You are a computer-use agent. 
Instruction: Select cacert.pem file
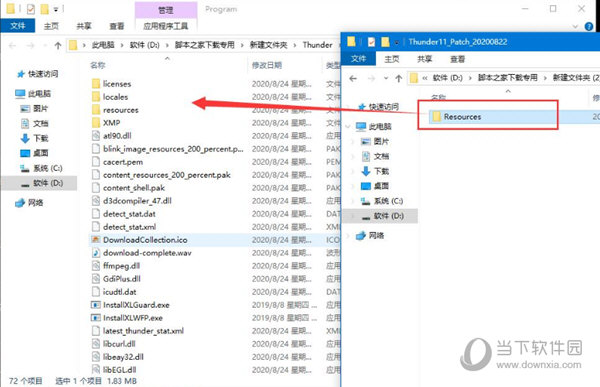pos(123,162)
